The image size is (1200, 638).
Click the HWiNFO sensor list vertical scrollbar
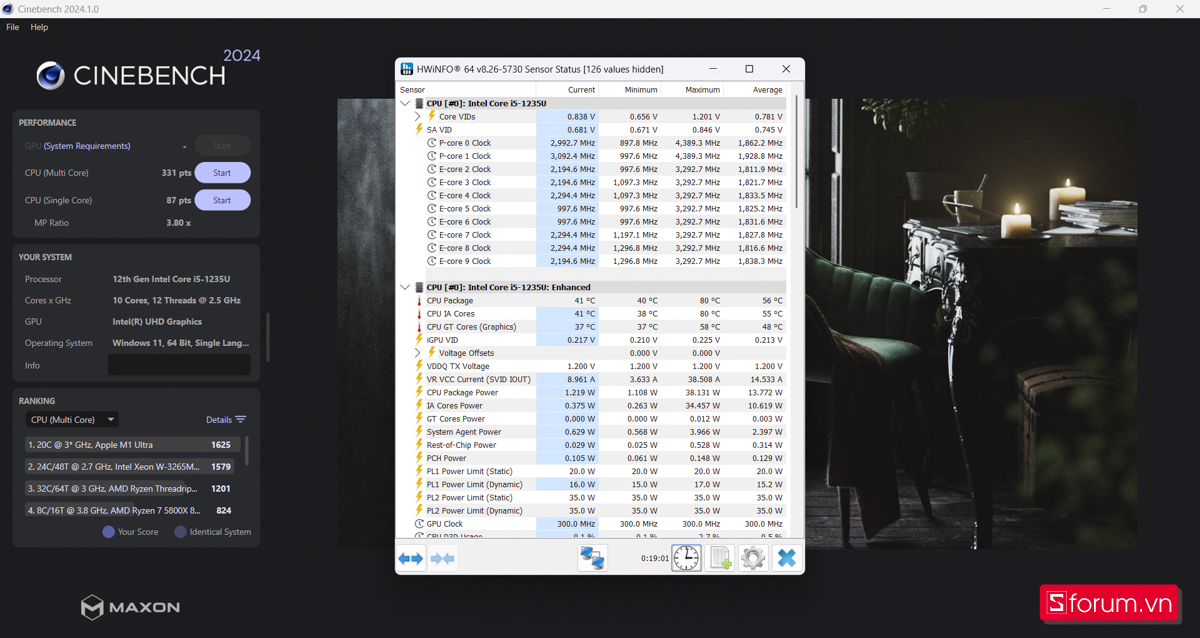(797, 150)
